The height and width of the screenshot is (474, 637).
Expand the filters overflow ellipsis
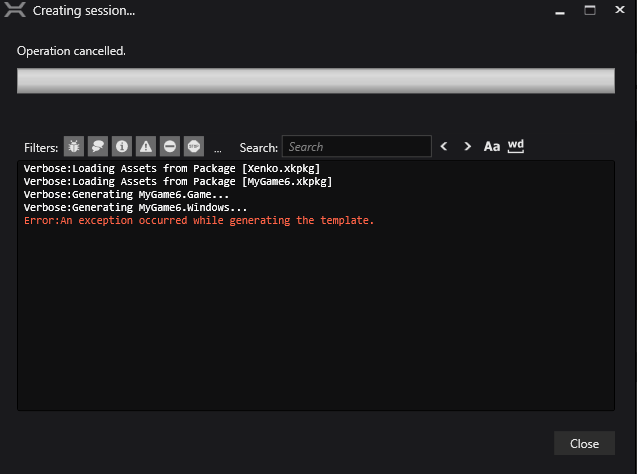218,149
